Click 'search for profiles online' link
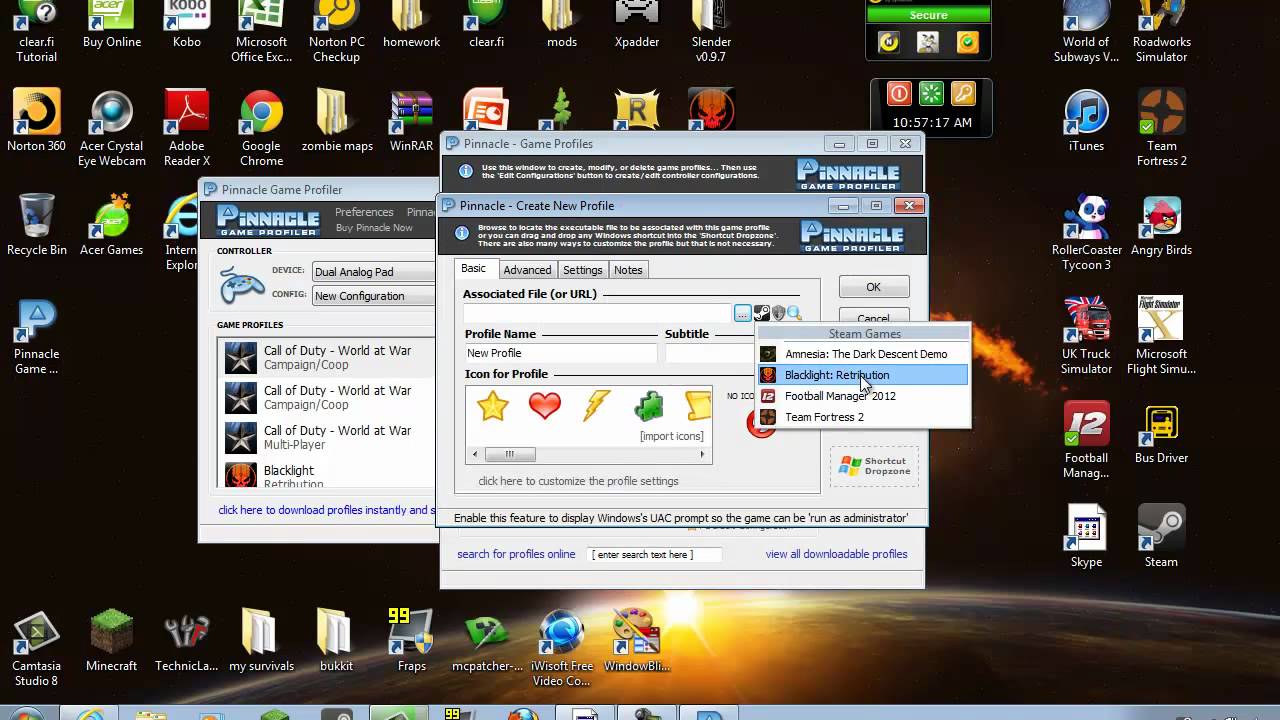The image size is (1280, 720). pos(516,554)
